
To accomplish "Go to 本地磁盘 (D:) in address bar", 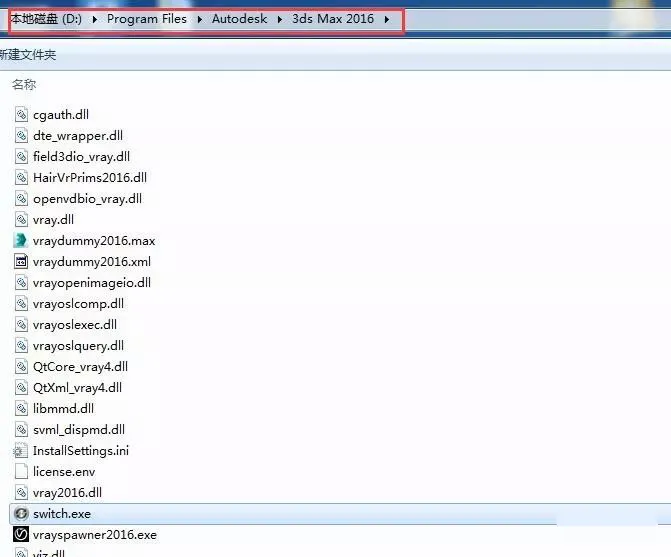I will [x=46, y=19].
